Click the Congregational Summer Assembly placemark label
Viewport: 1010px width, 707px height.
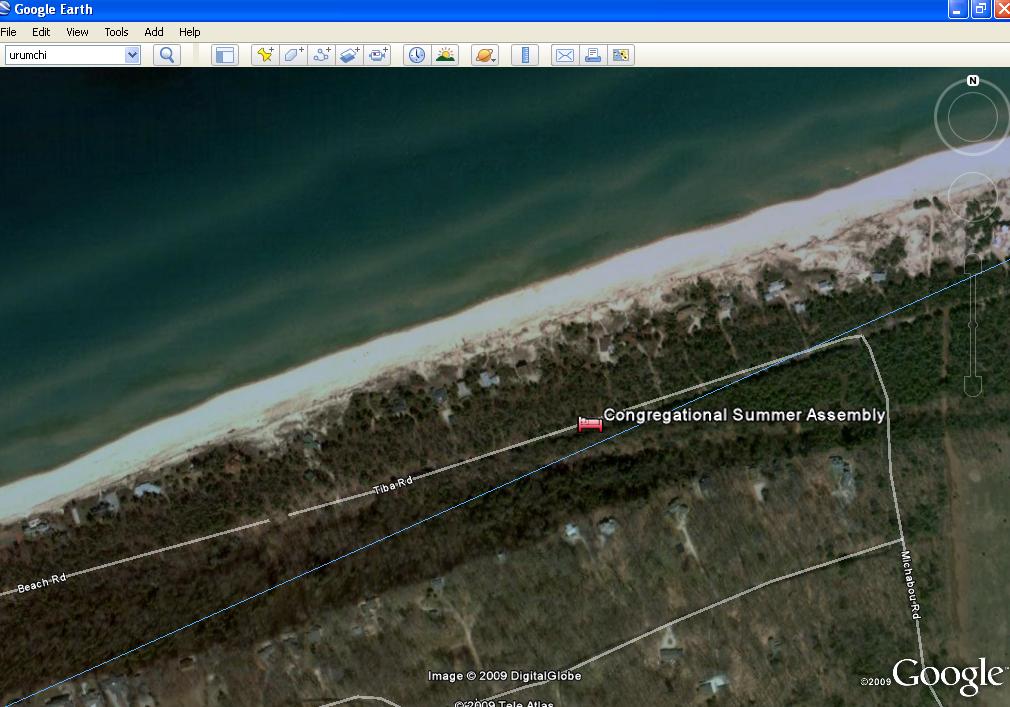[x=743, y=415]
